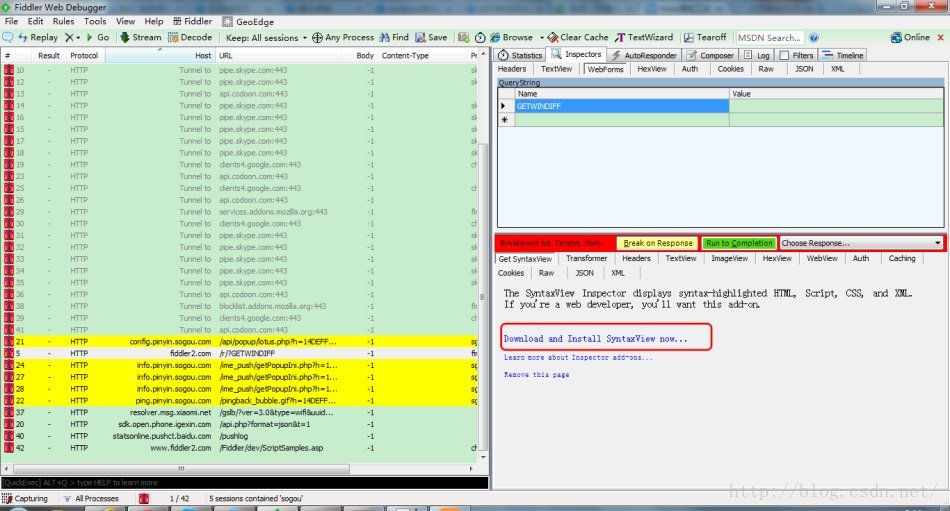
Task: Toggle Stream mode in toolbar
Action: (141, 38)
